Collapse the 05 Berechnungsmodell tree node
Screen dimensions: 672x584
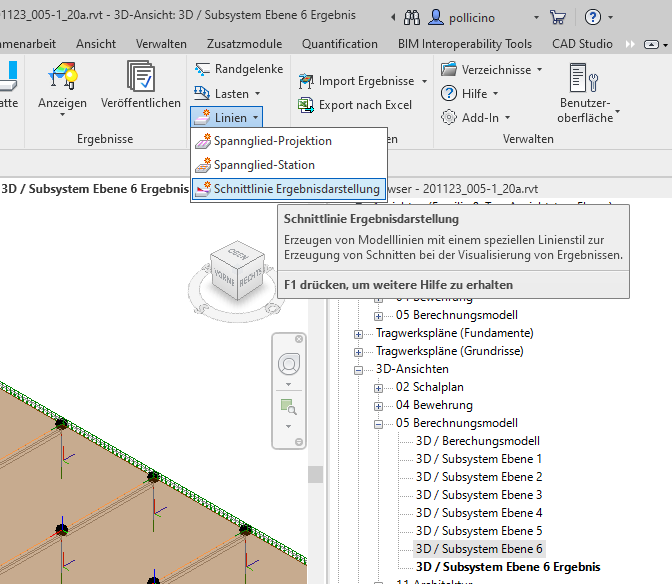point(379,423)
